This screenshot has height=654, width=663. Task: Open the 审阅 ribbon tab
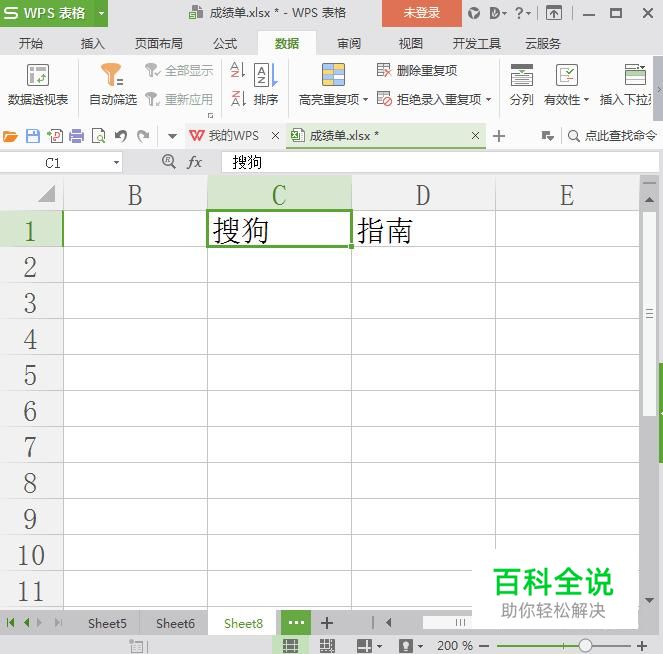[349, 43]
